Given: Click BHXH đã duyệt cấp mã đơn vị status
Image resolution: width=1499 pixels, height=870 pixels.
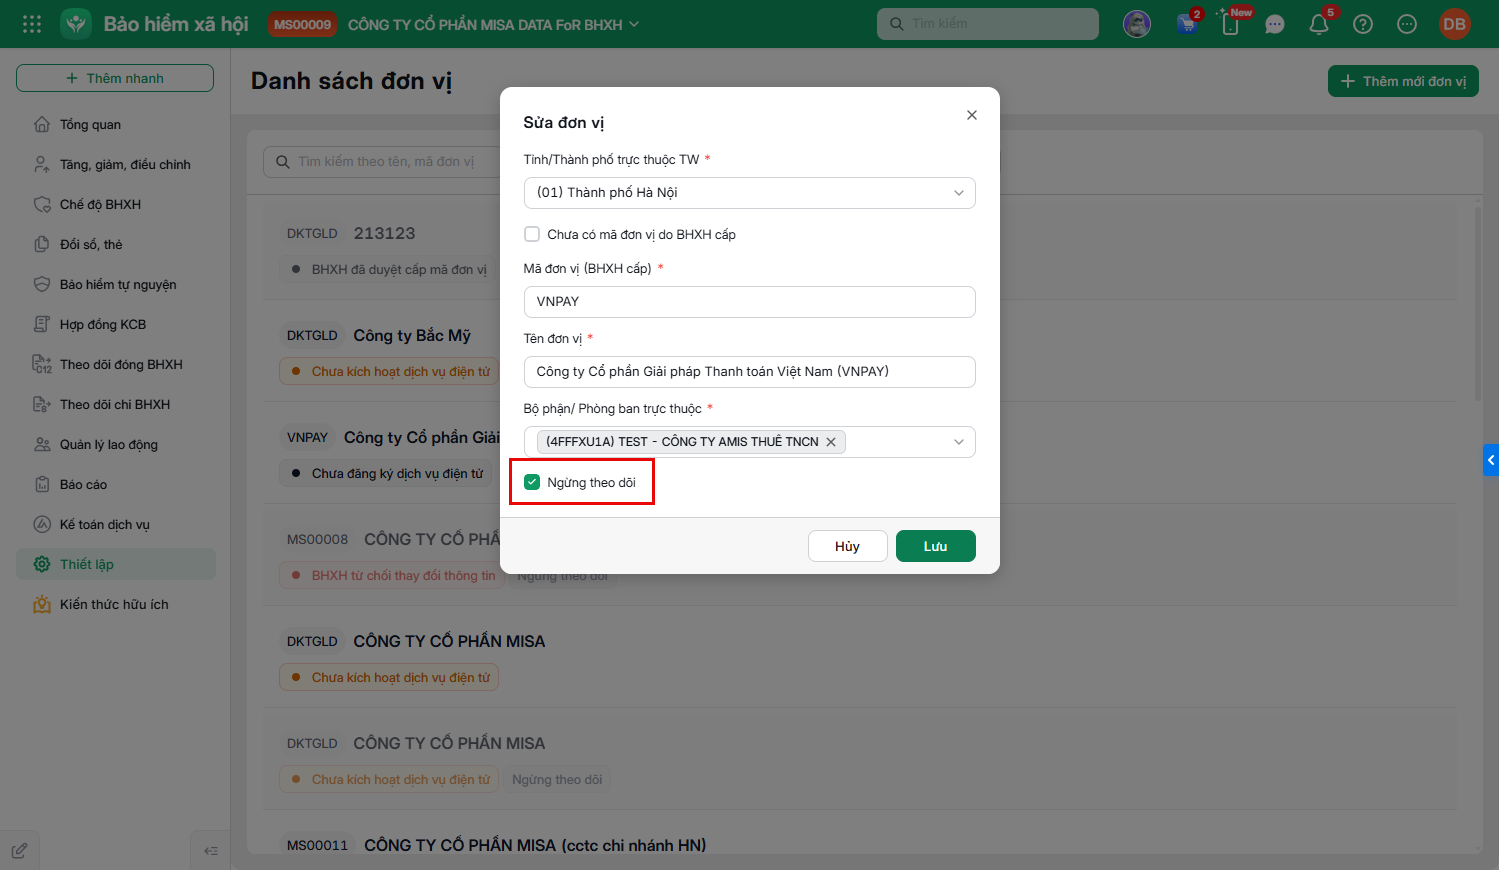Looking at the screenshot, I should pos(389,270).
